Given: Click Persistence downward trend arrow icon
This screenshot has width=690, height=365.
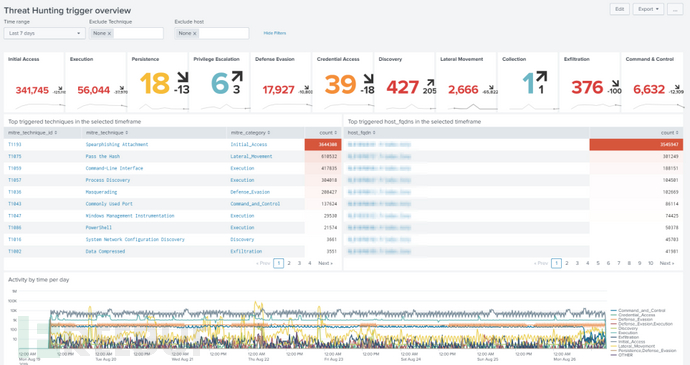Looking at the screenshot, I should 183,77.
